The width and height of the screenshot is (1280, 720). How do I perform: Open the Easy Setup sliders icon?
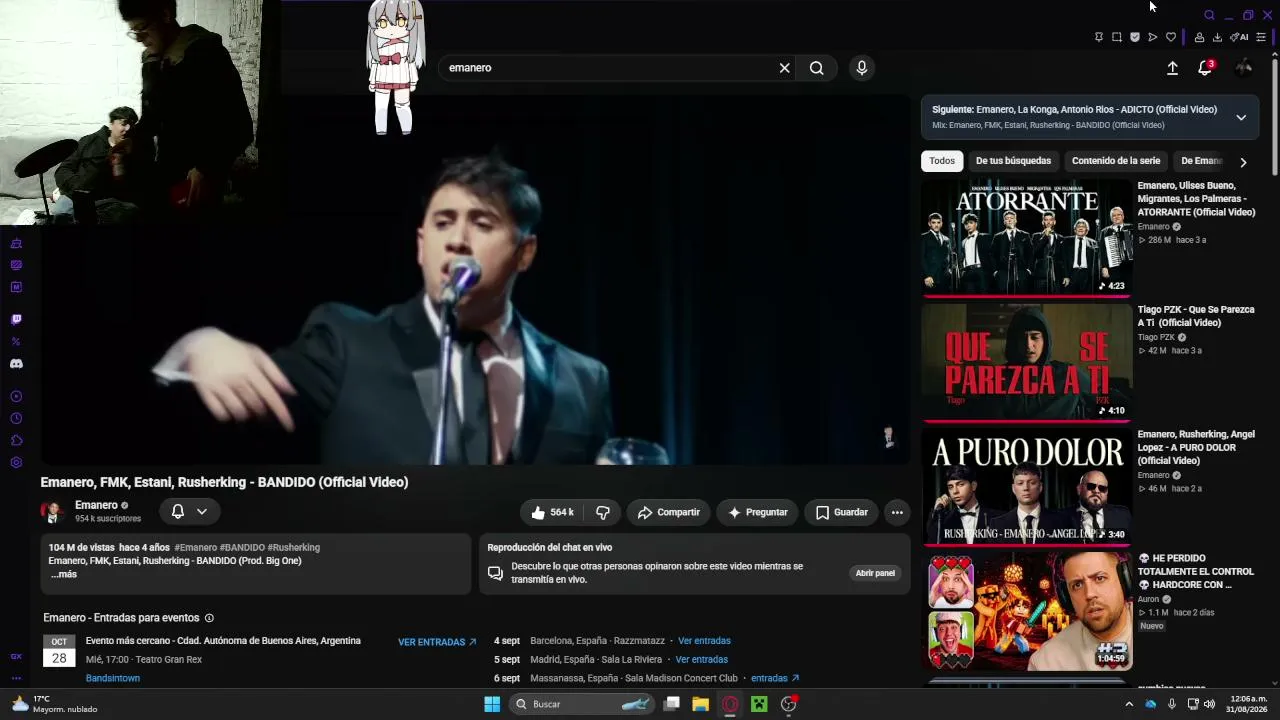coord(1261,37)
